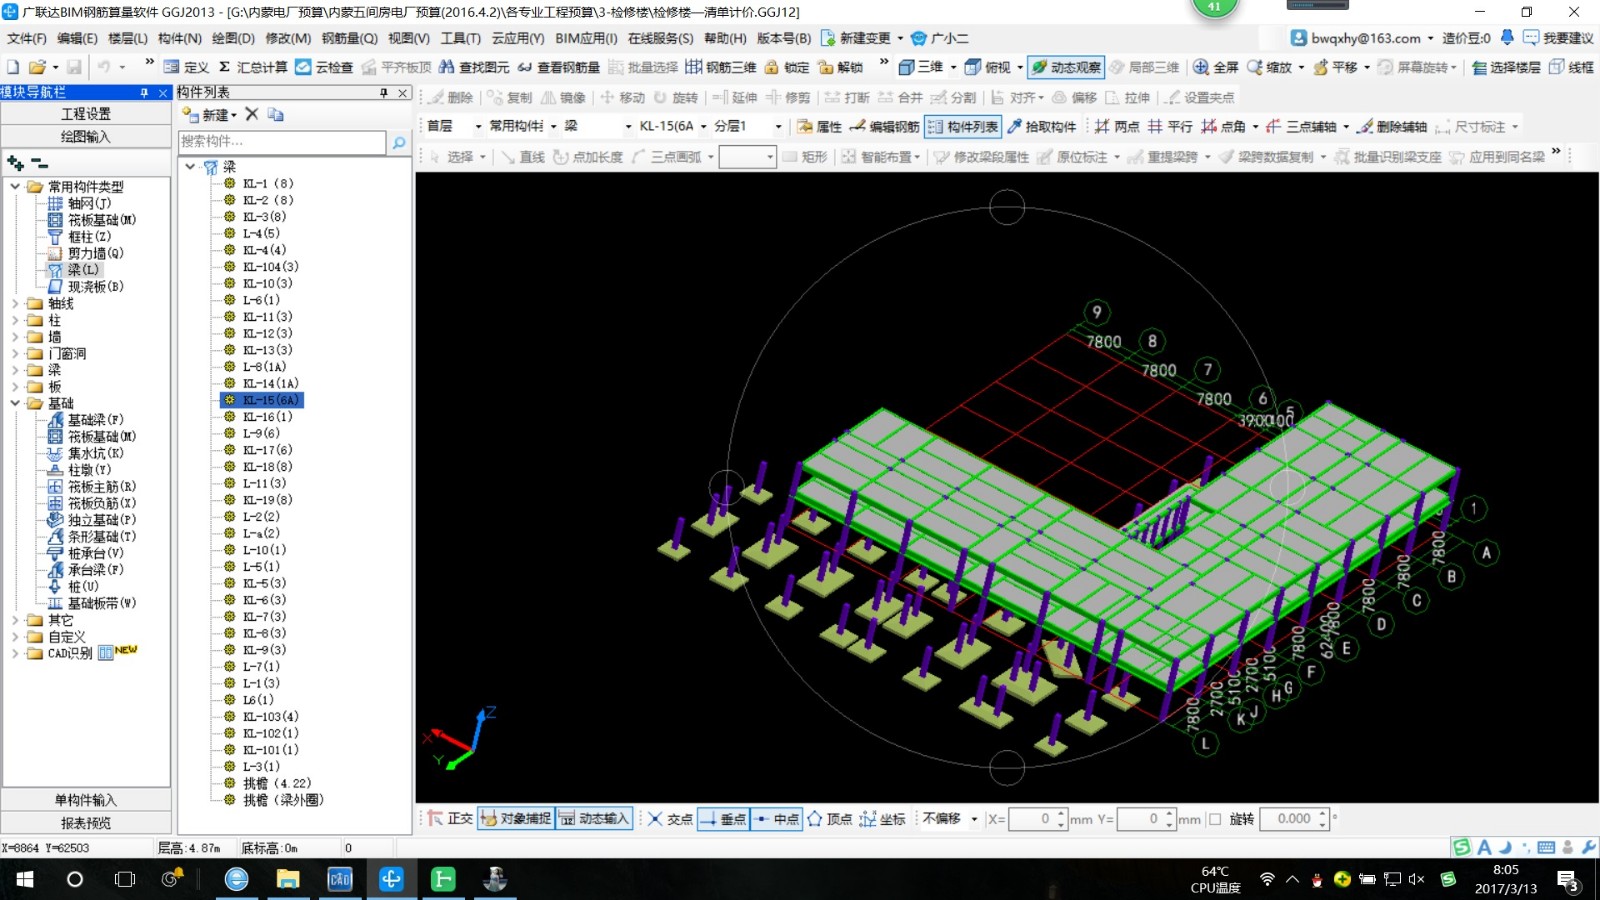Click the expand-all plus icon in navigator
1600x900 pixels.
pos(16,163)
